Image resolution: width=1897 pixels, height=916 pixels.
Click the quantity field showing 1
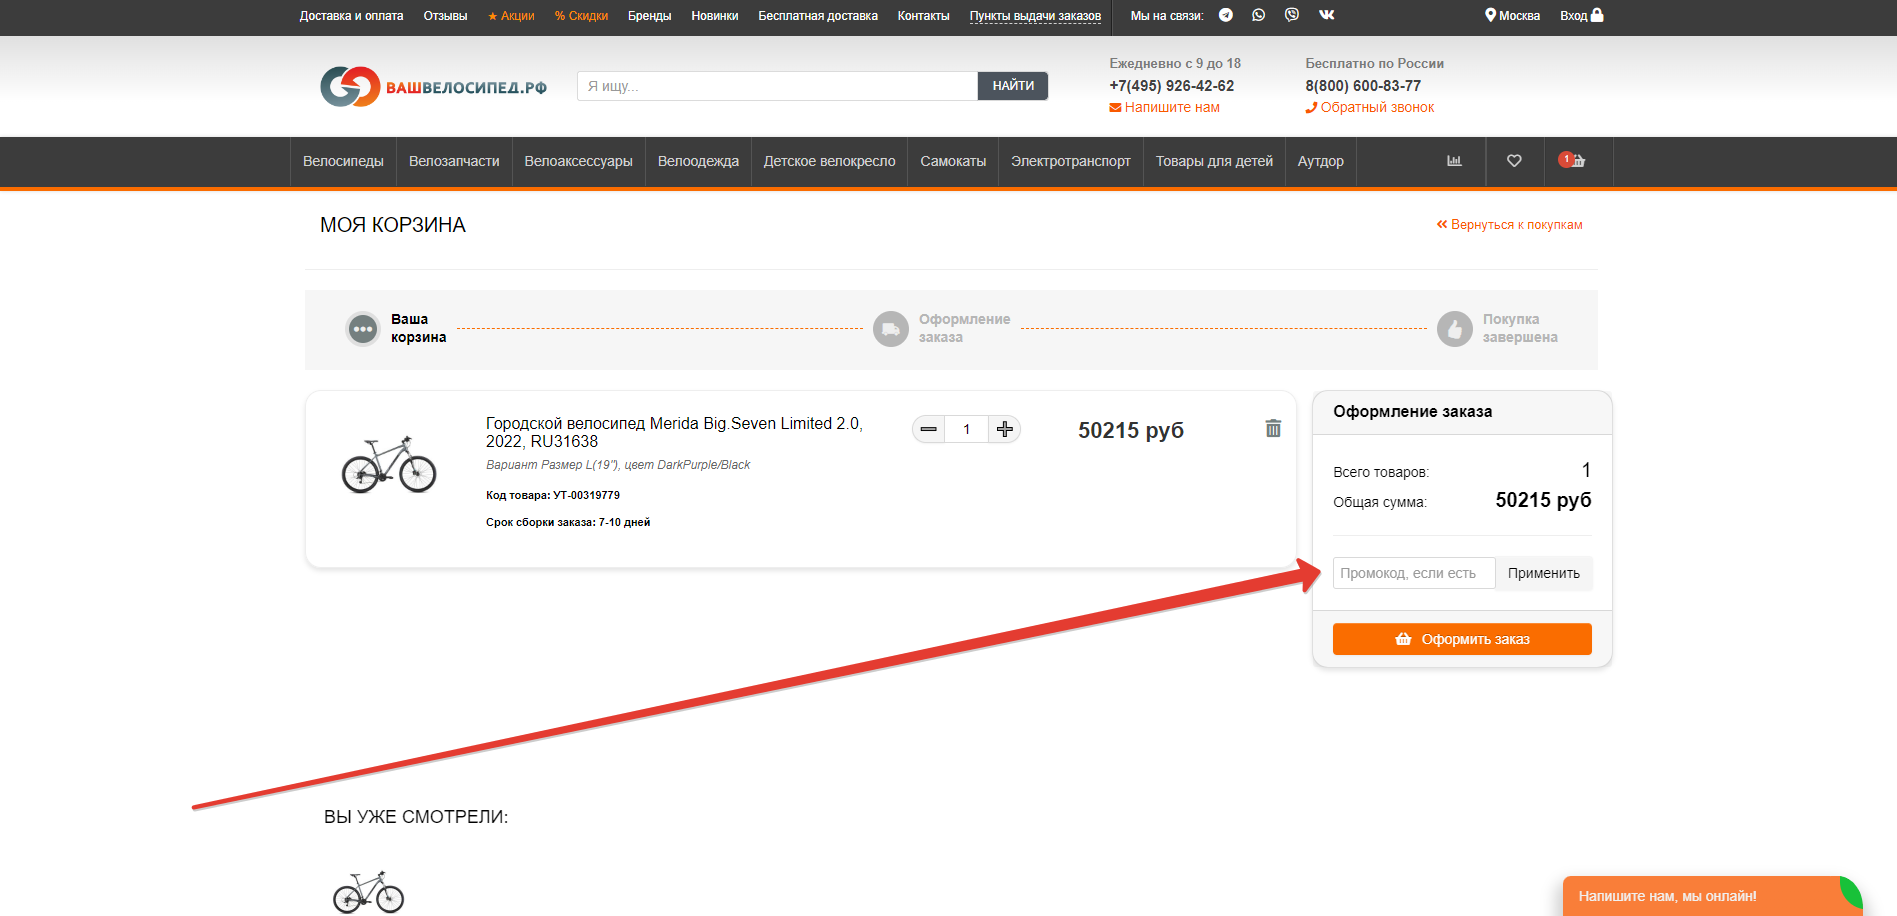point(967,429)
